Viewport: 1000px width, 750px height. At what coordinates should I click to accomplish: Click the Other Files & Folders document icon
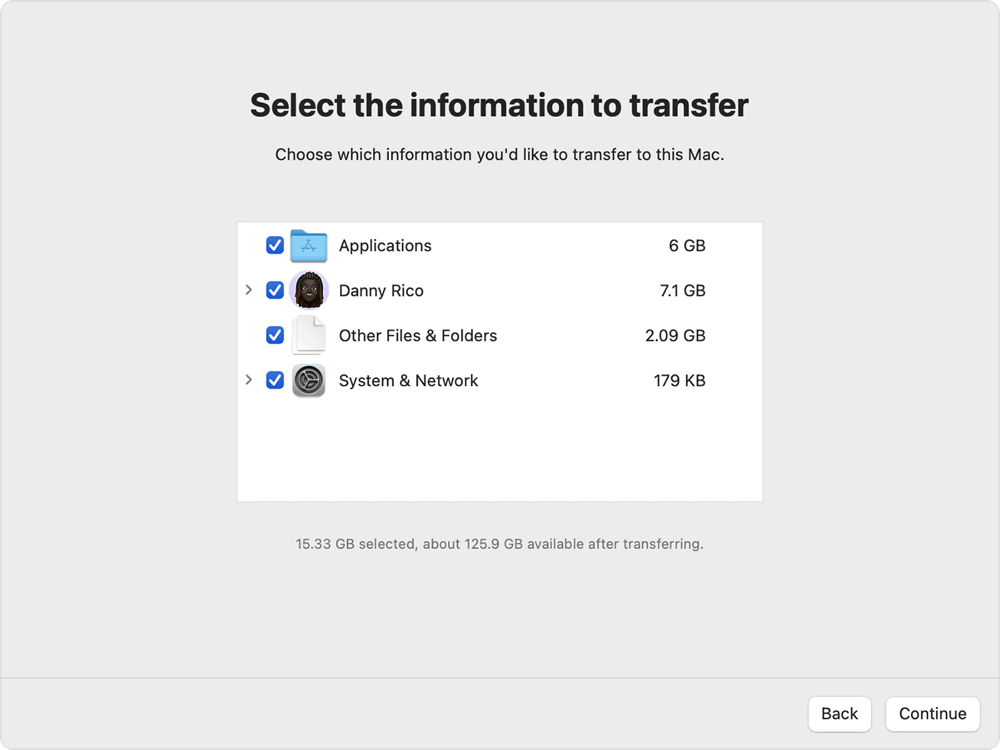click(x=309, y=335)
